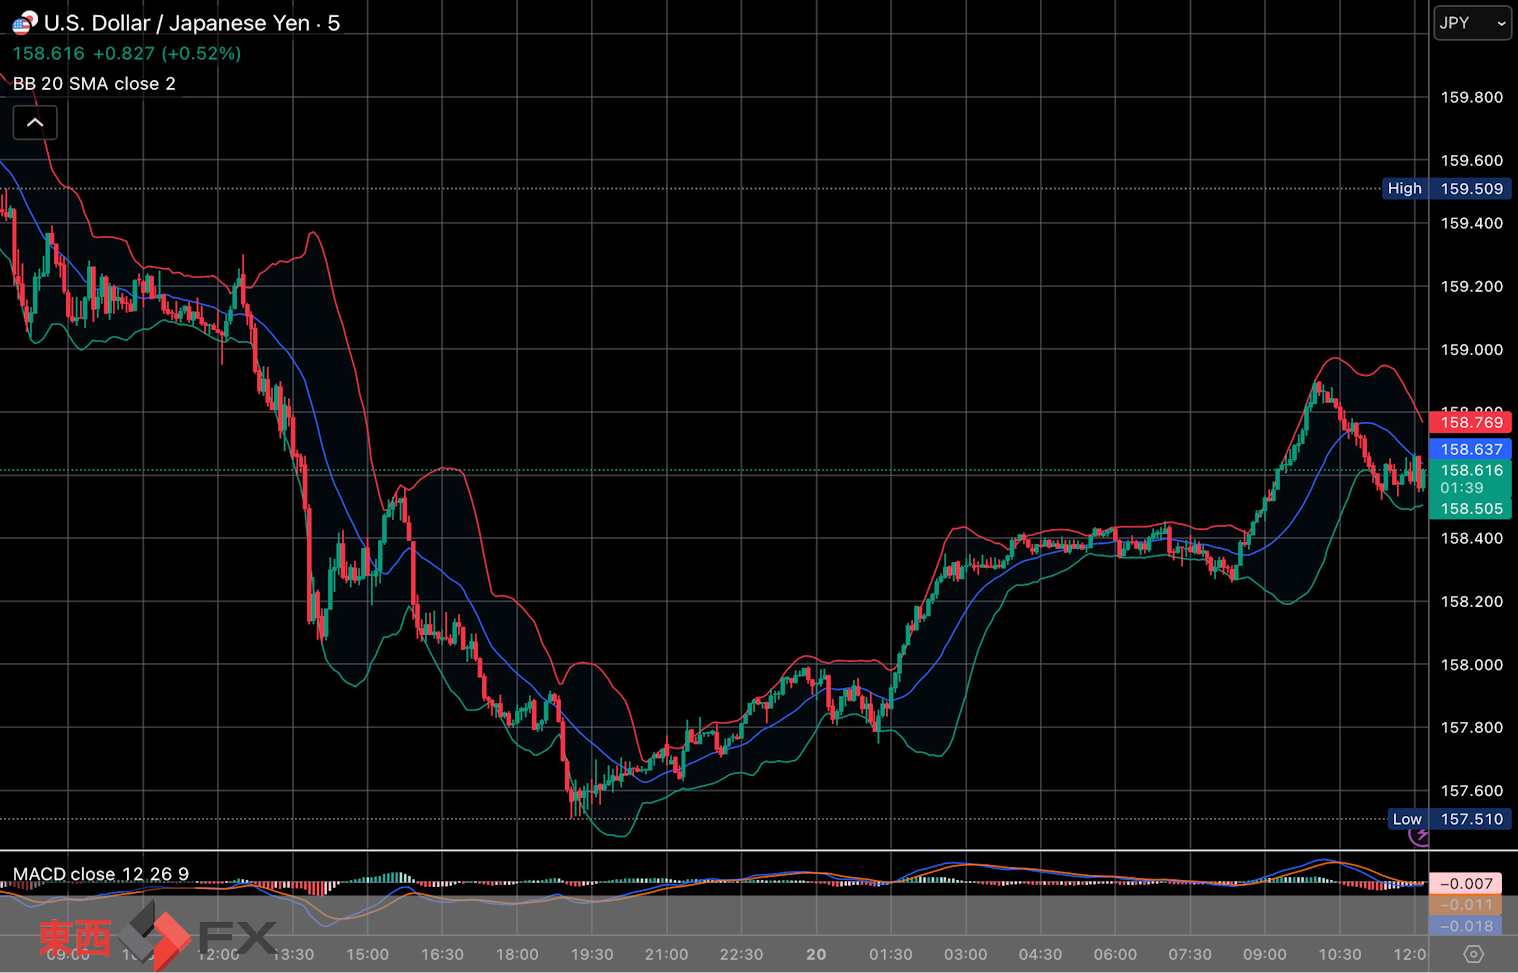Click the pink -0.007 MACD histogram label

pos(1466,884)
